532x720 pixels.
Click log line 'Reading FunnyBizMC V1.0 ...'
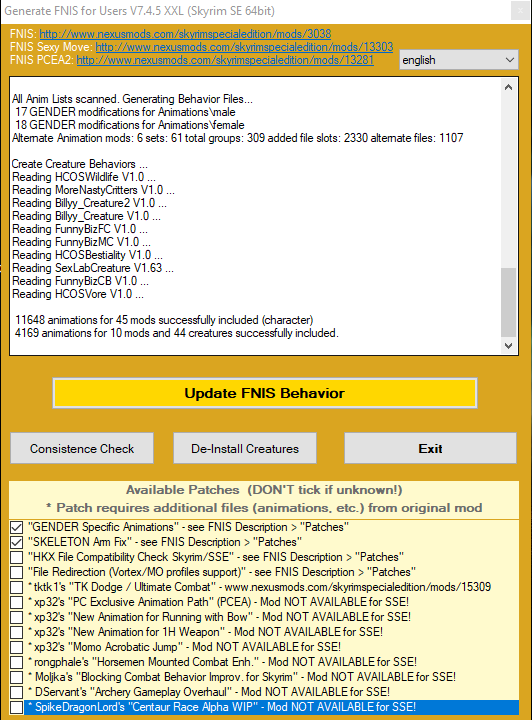point(81,242)
